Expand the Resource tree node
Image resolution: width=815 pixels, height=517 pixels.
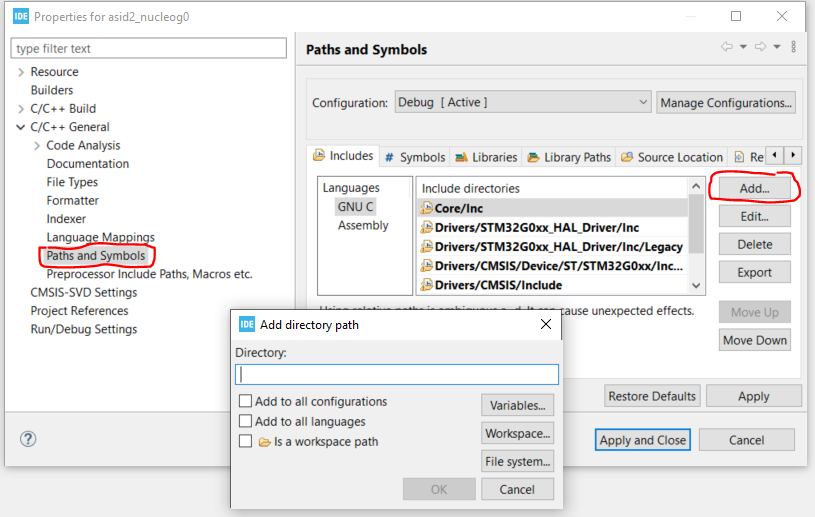[x=21, y=72]
